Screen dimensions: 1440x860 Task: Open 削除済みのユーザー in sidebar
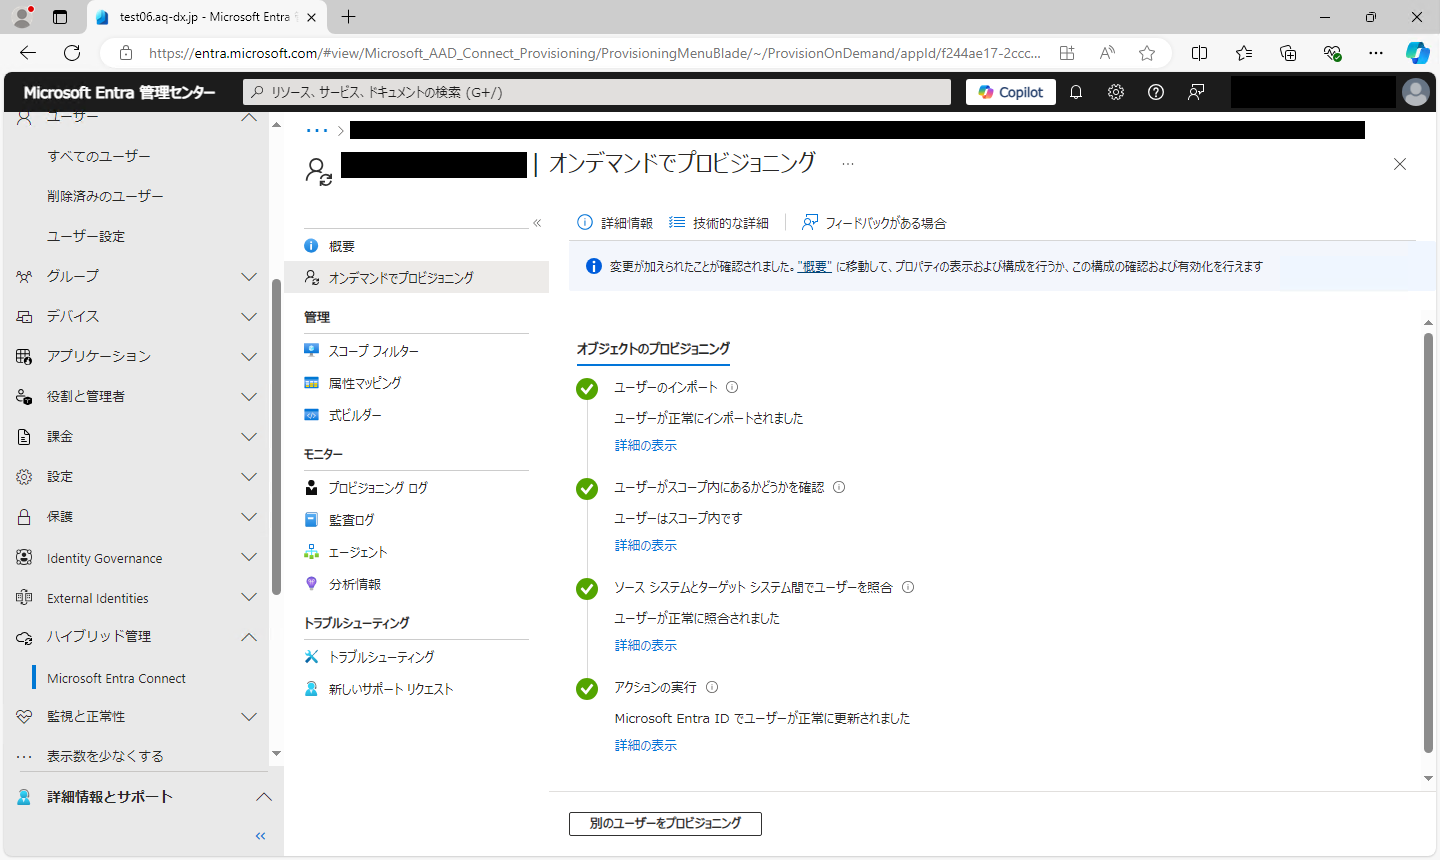click(x=105, y=196)
